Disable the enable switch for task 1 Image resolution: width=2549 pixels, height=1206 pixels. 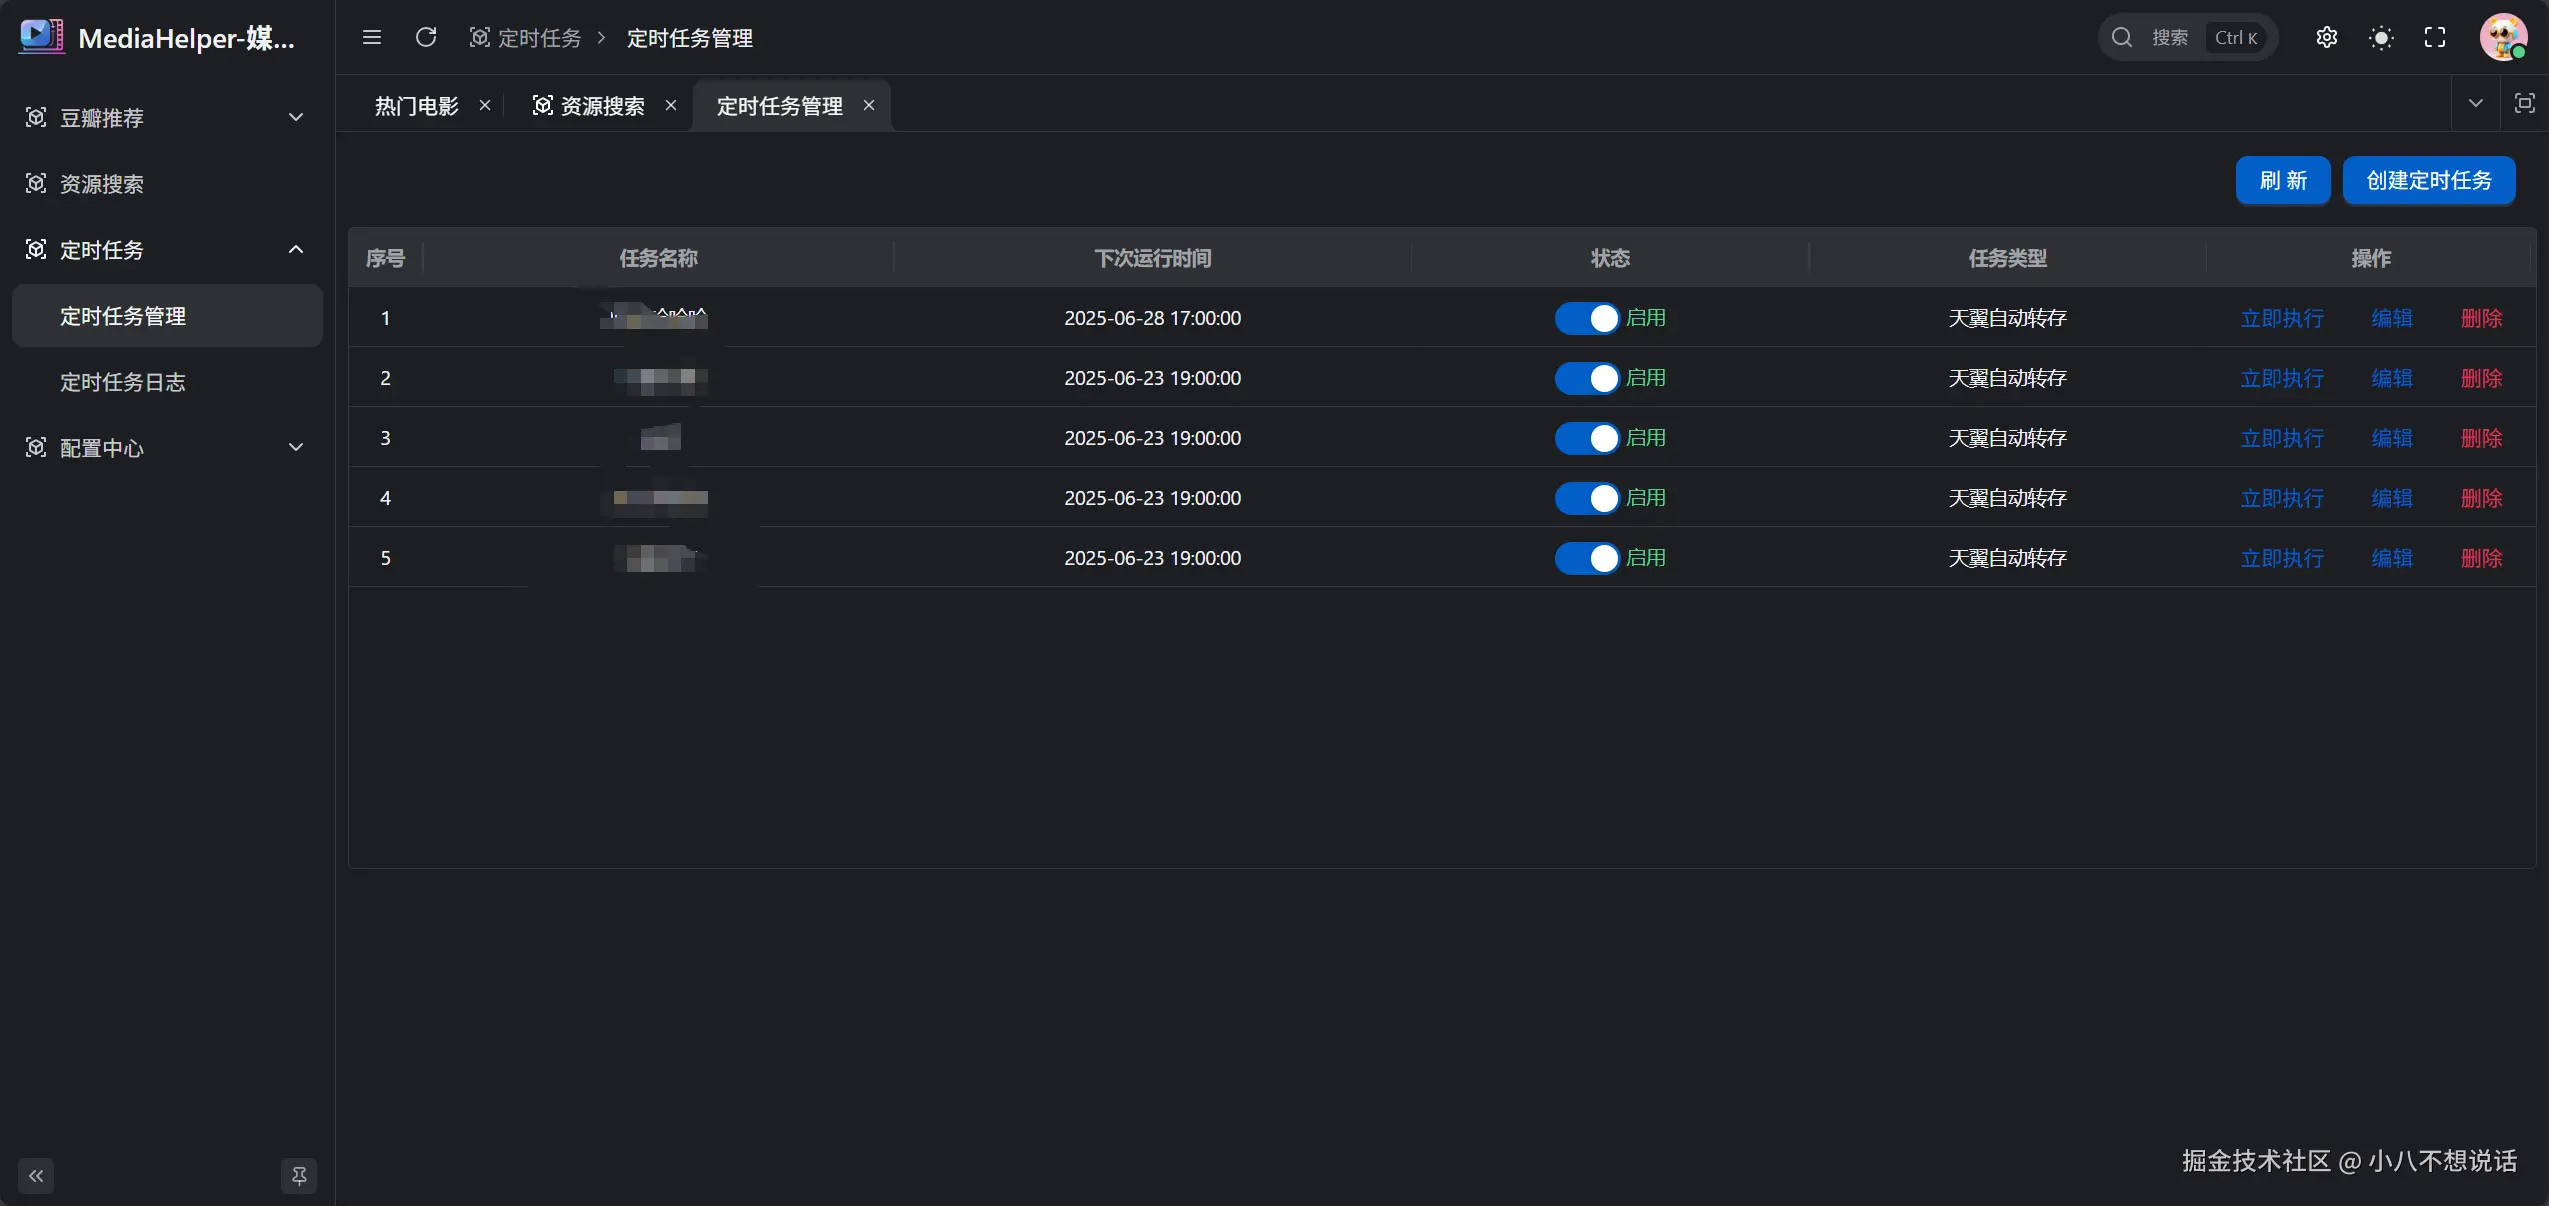pos(1586,318)
